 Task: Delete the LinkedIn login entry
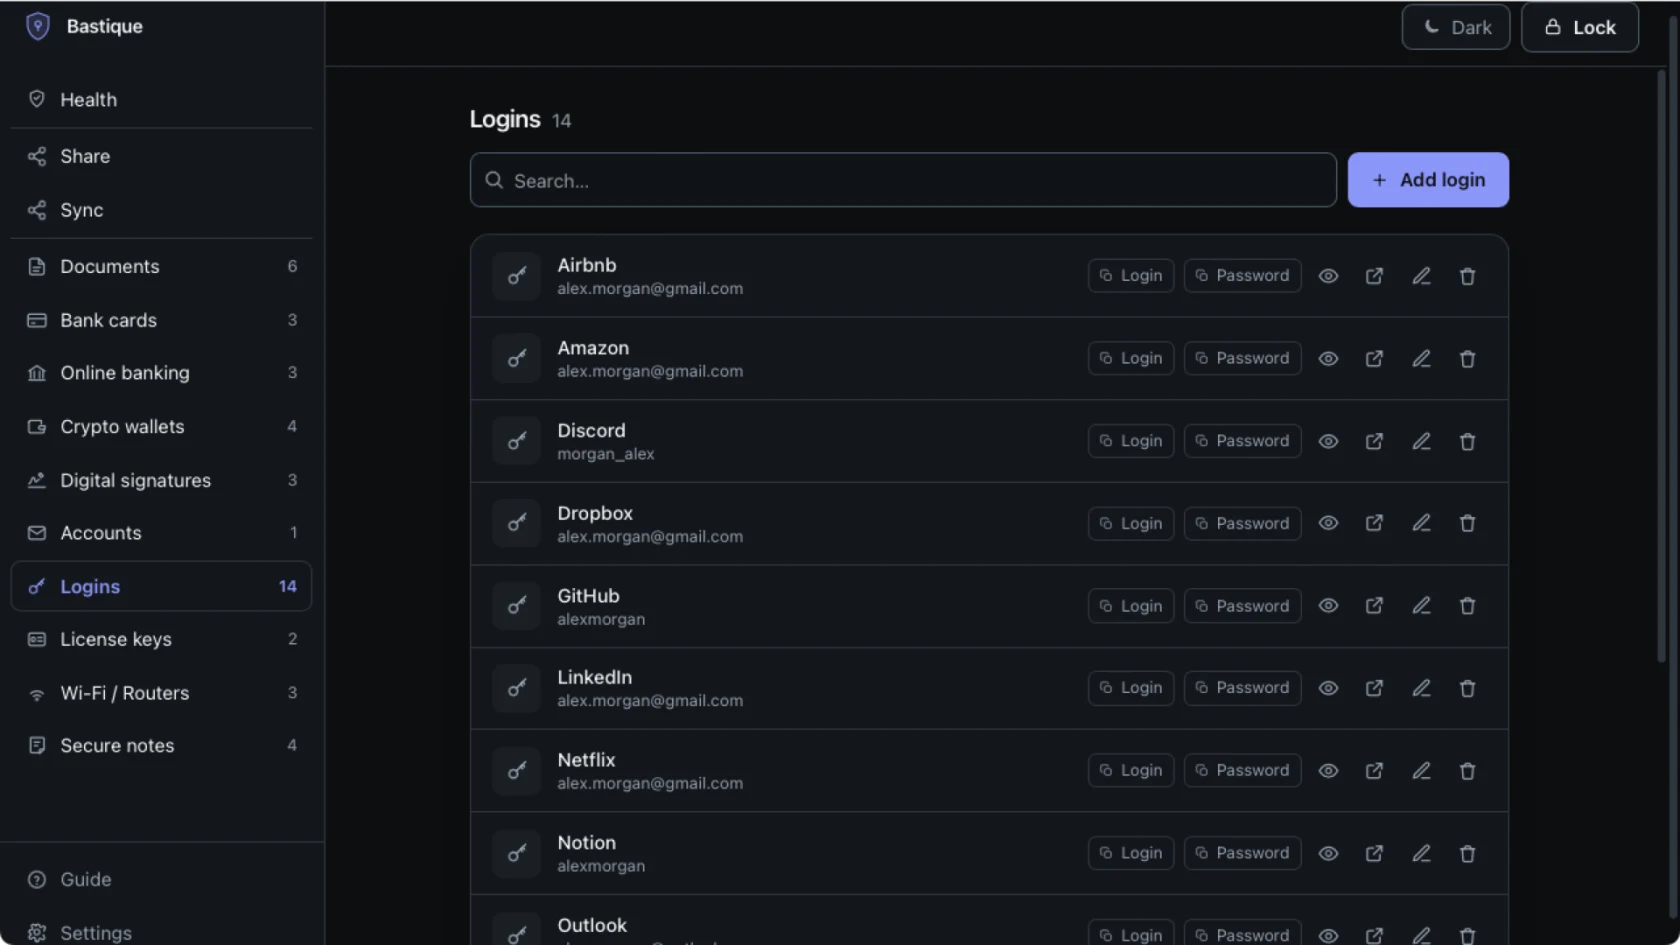point(1467,688)
